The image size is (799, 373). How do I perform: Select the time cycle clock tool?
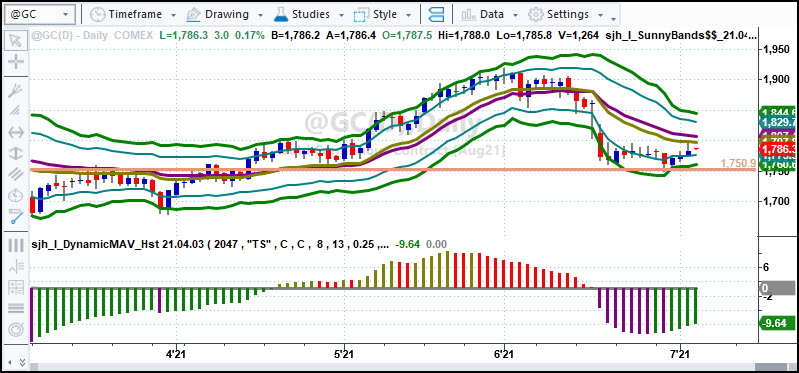(16, 196)
